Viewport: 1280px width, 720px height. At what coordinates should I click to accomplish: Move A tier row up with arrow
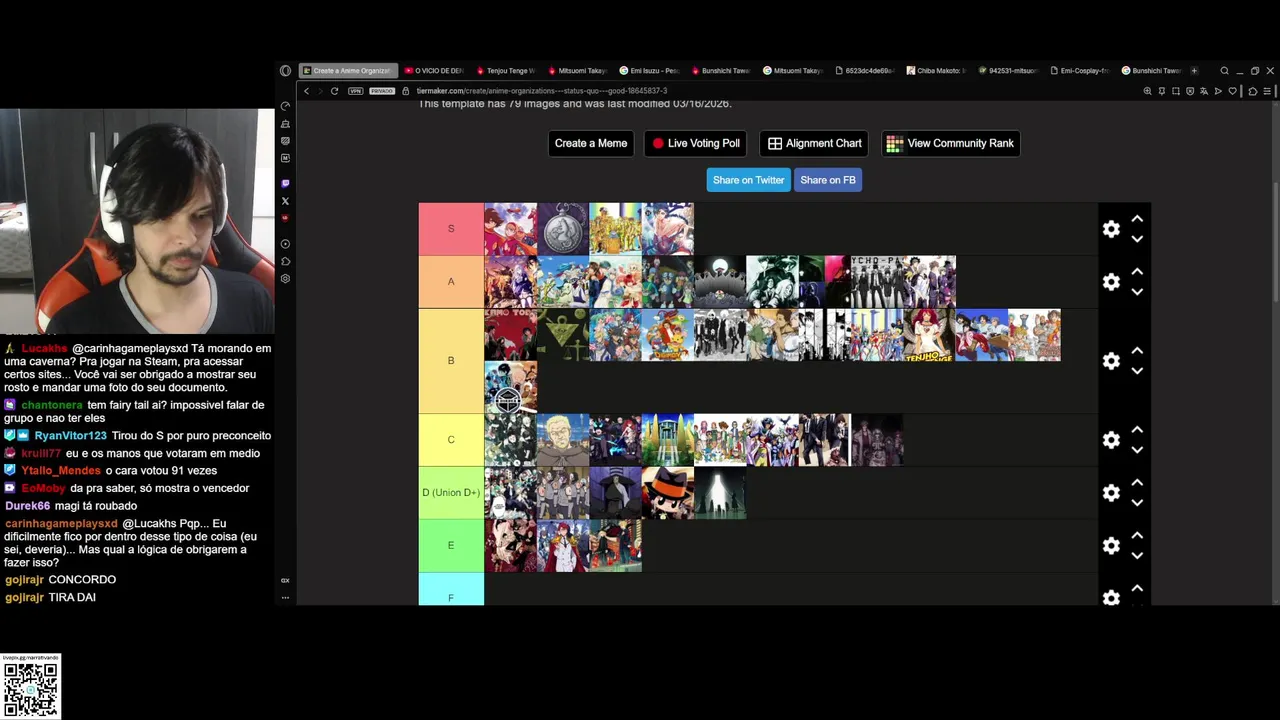coord(1137,272)
